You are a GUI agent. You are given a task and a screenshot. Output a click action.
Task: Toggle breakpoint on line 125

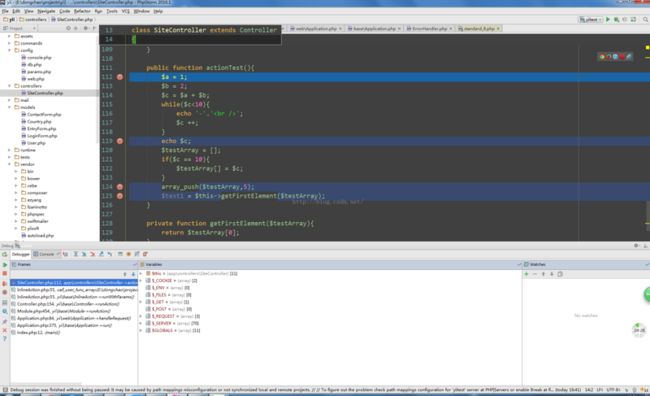120,196
